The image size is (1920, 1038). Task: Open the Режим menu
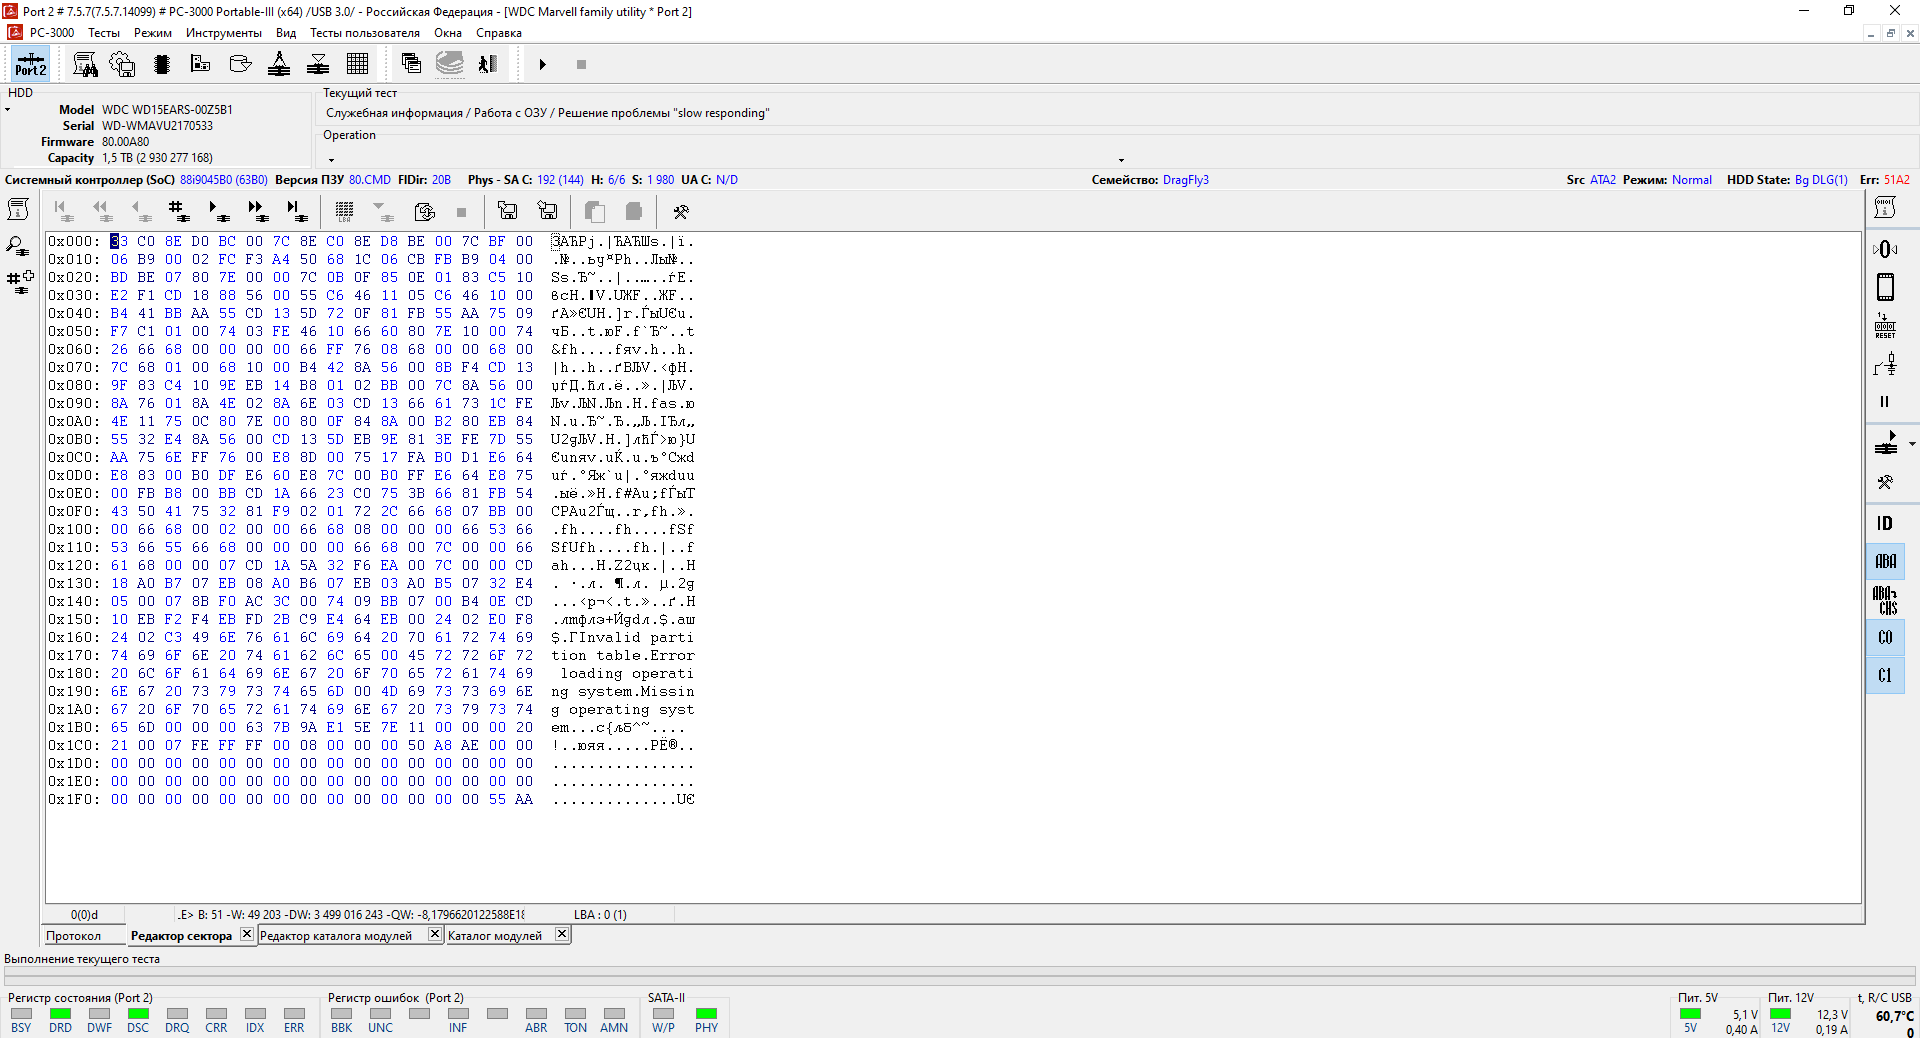tap(153, 32)
